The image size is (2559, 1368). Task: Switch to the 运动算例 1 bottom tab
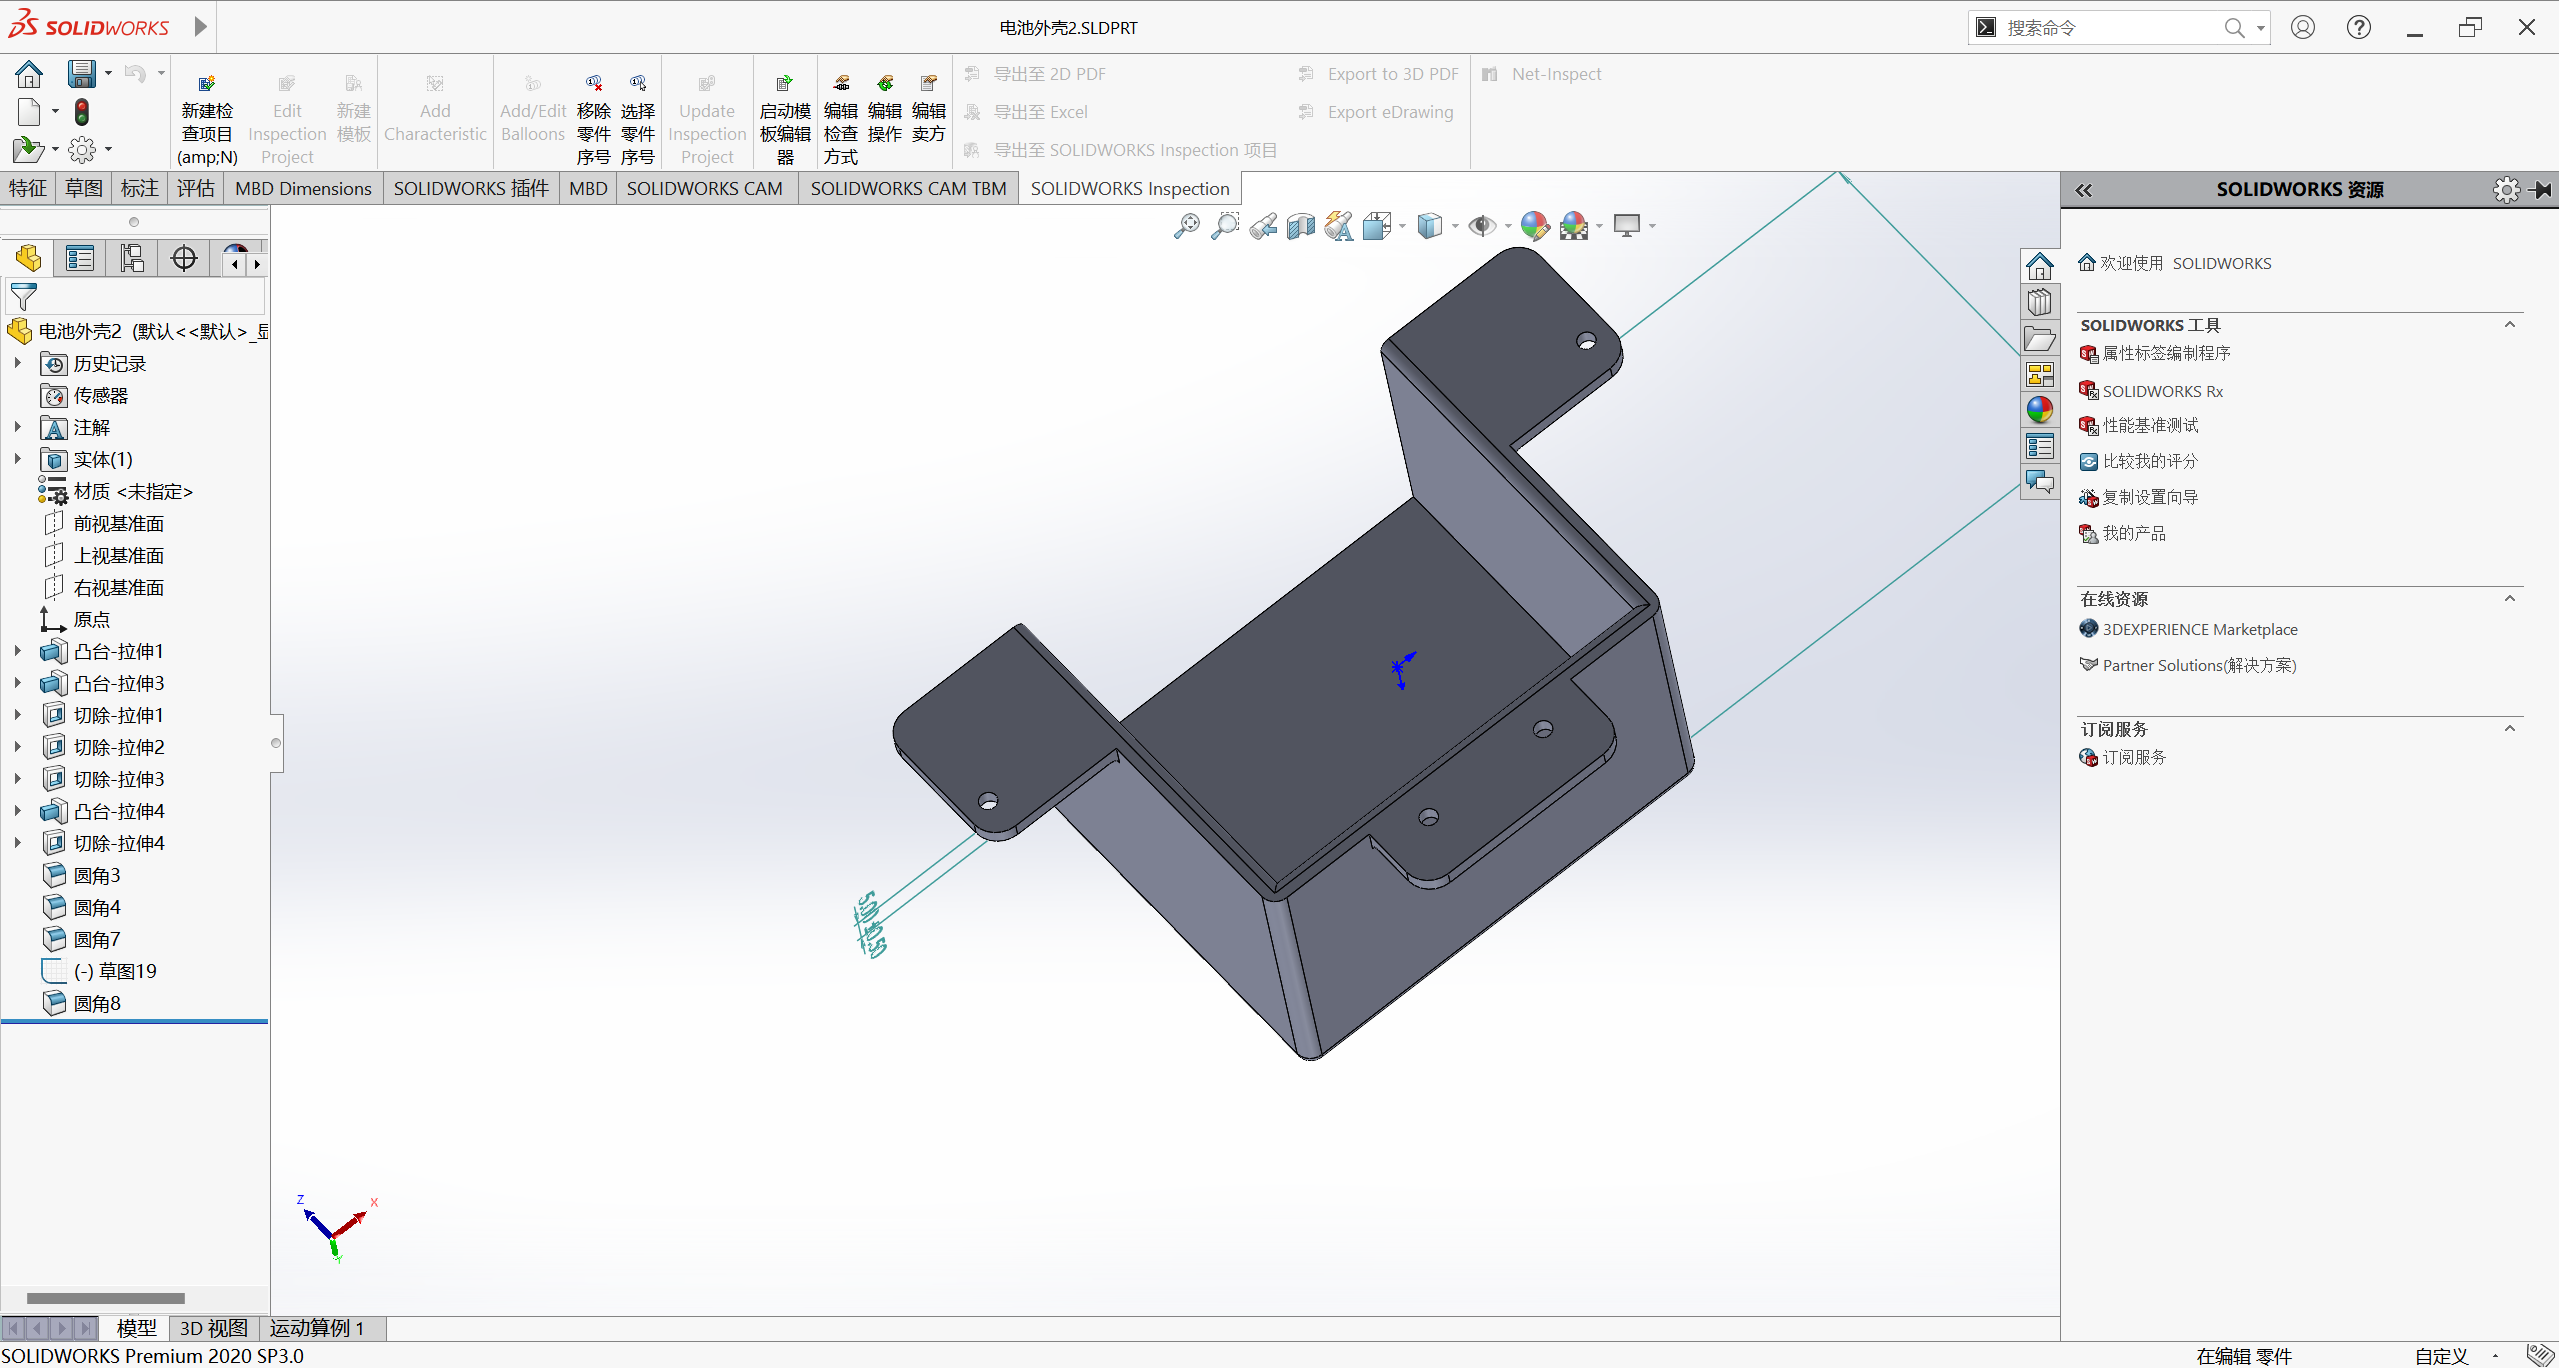[x=316, y=1328]
